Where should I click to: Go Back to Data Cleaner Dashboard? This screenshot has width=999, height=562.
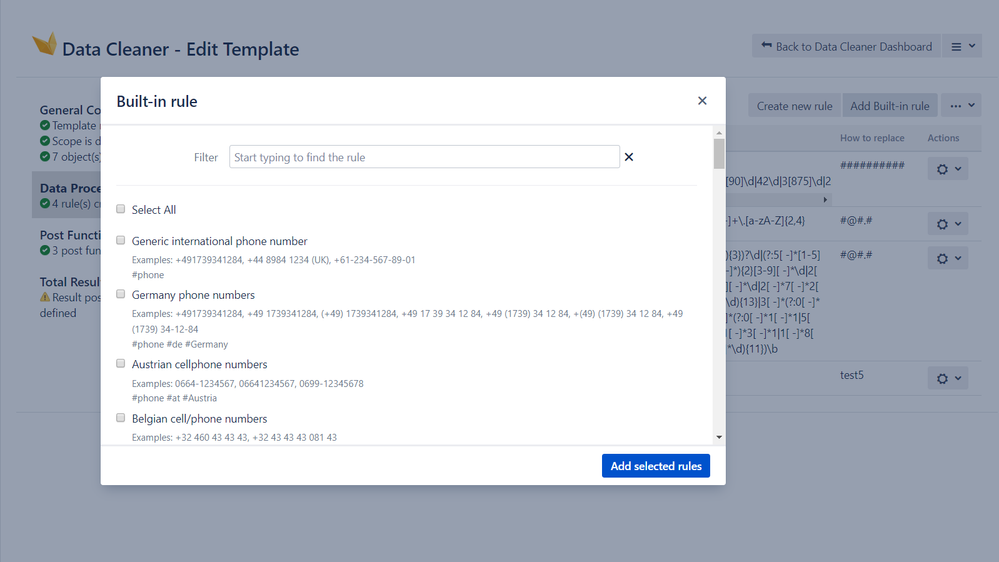(x=846, y=47)
